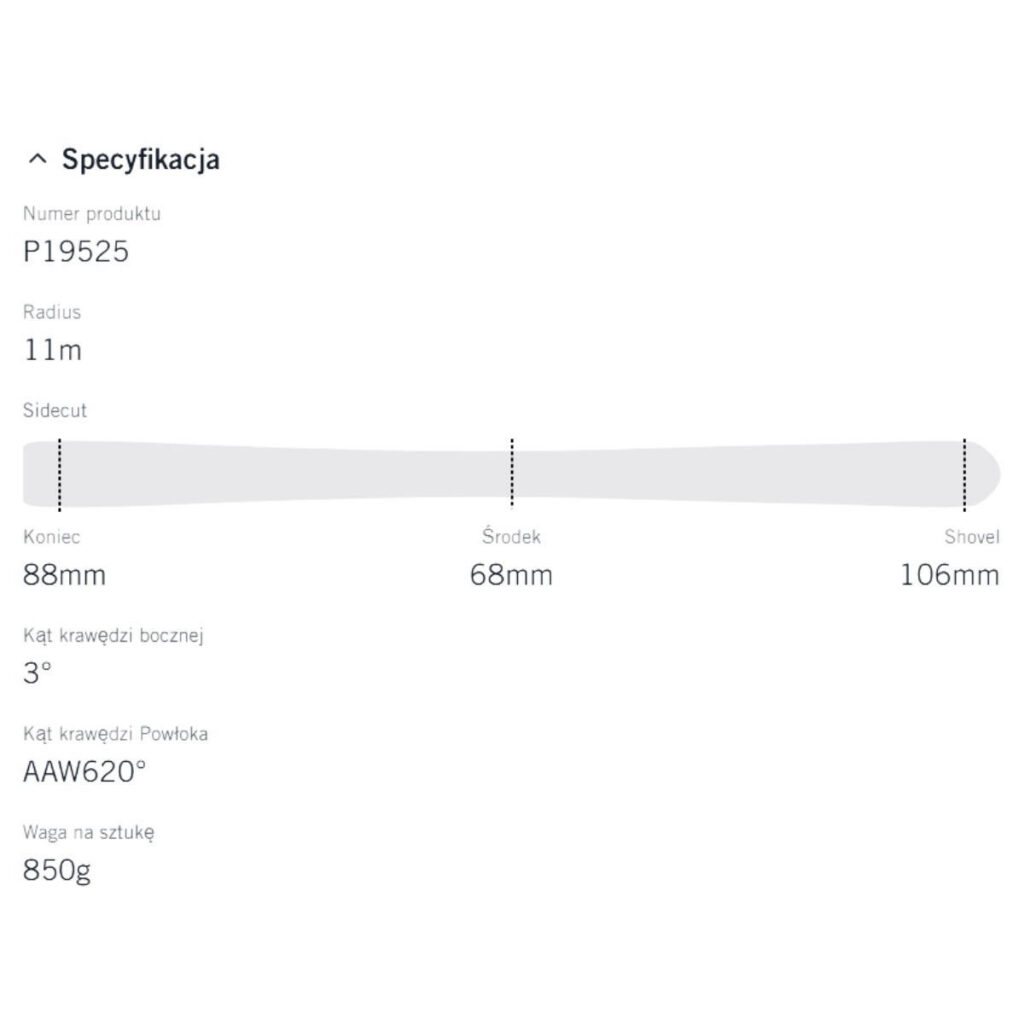Click the ski sidecut shape diagram
Screen dimensions: 1024x1024
click(x=300, y=473)
